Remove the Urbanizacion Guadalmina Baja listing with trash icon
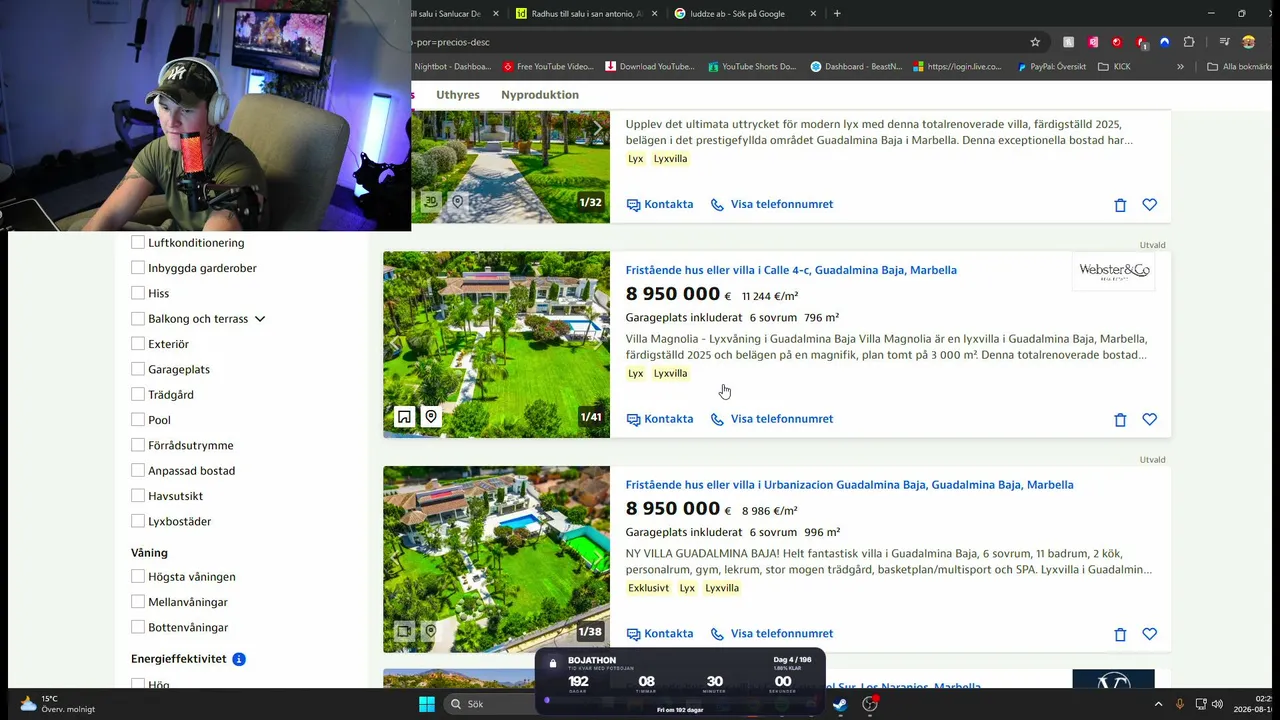 [x=1120, y=634]
